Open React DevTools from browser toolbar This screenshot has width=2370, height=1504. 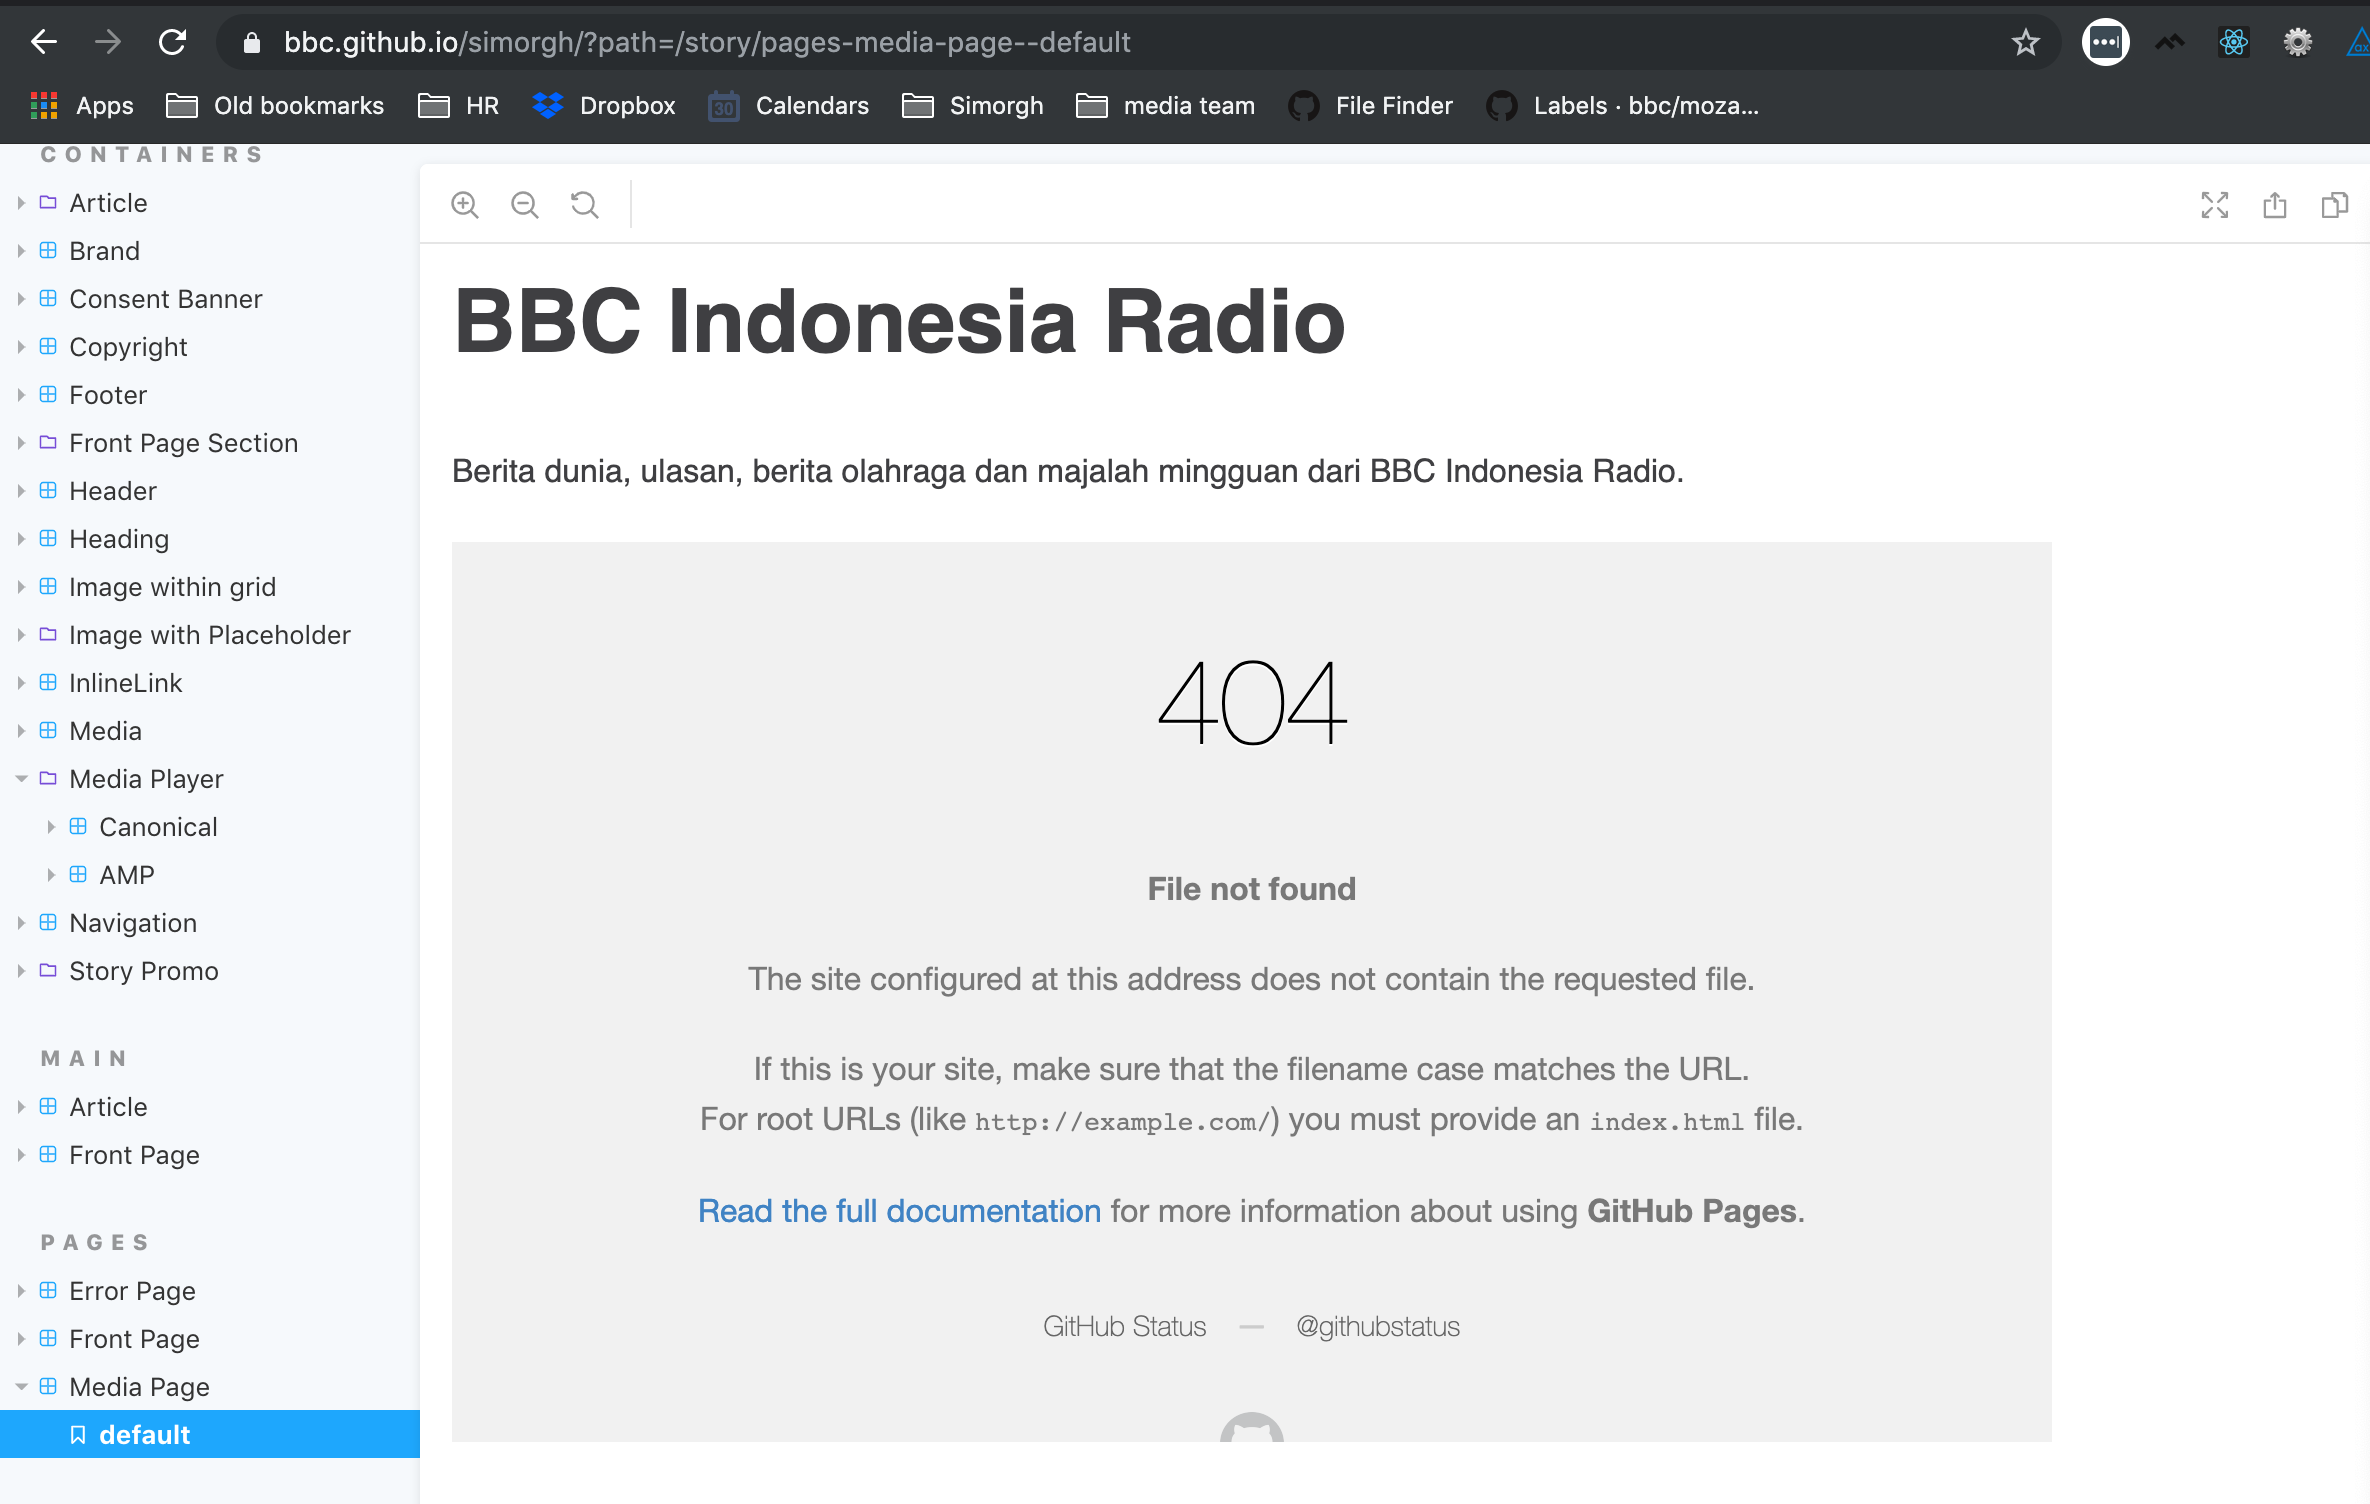[x=2233, y=41]
